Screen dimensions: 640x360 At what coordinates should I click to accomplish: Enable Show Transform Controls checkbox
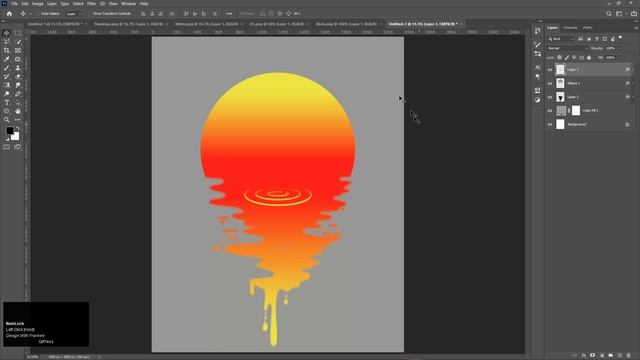coord(90,13)
